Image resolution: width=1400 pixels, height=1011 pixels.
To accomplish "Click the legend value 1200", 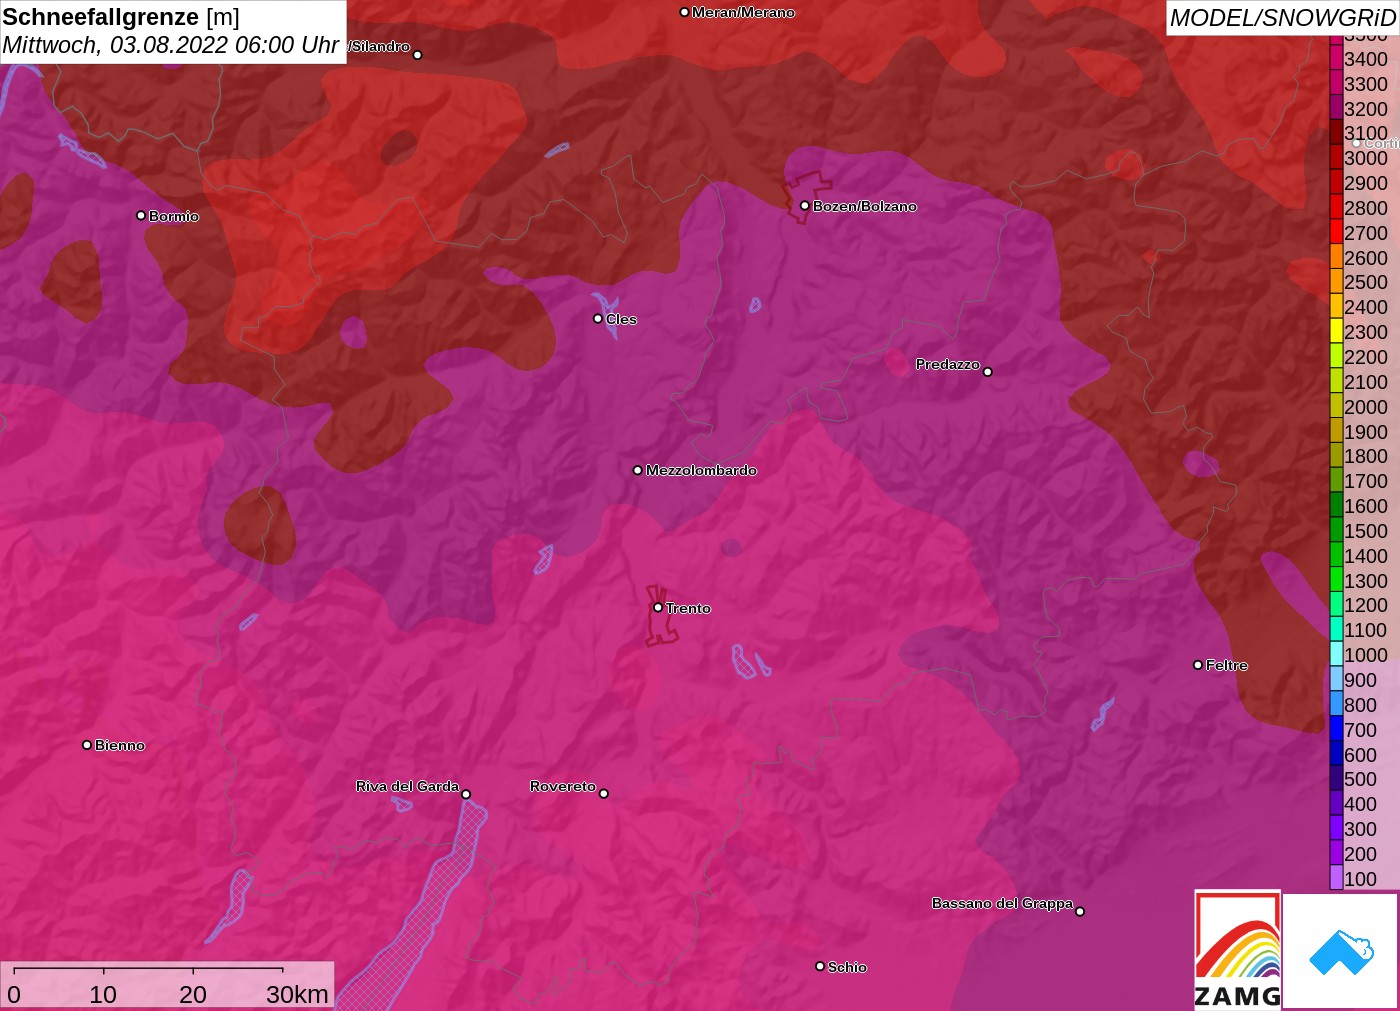I will [1366, 605].
